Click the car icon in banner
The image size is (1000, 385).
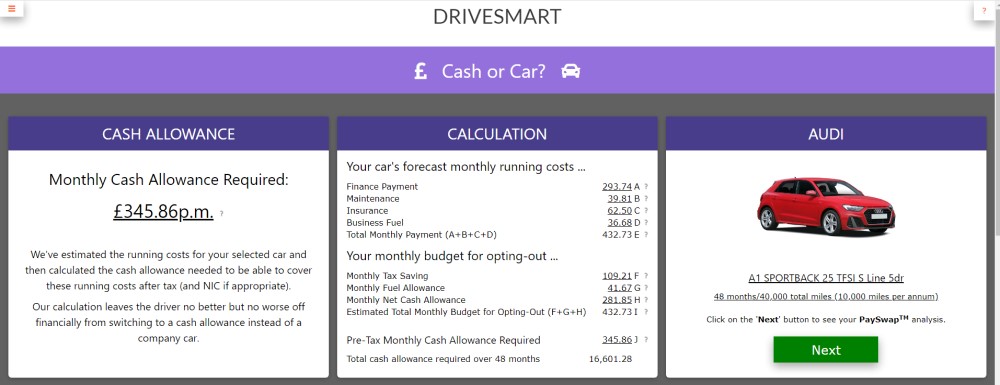click(x=571, y=71)
